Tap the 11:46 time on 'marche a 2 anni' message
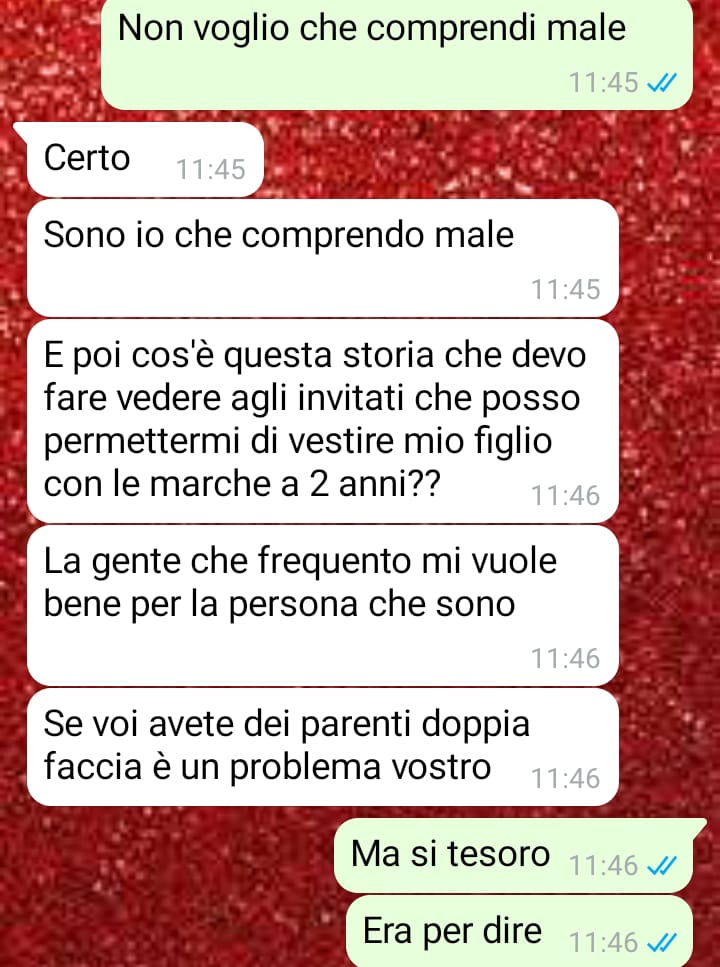The image size is (720, 967). coord(566,495)
